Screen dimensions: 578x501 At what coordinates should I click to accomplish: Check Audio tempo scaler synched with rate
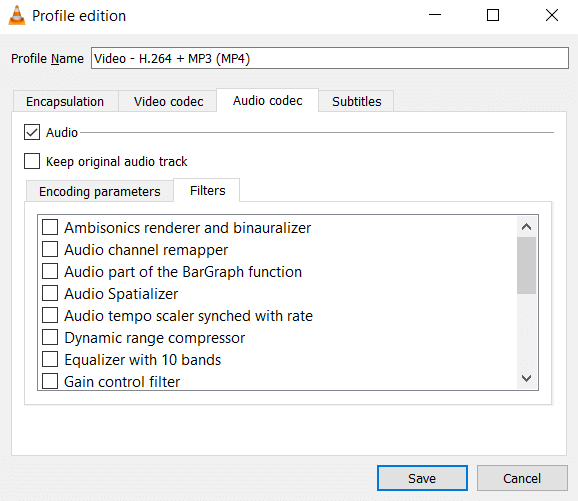50,316
